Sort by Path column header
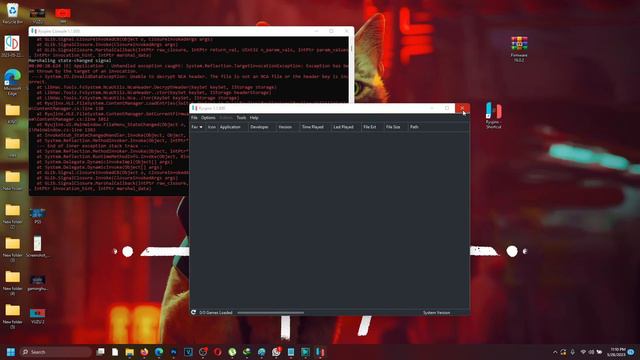Viewport: 640px width, 360px height. click(x=438, y=127)
